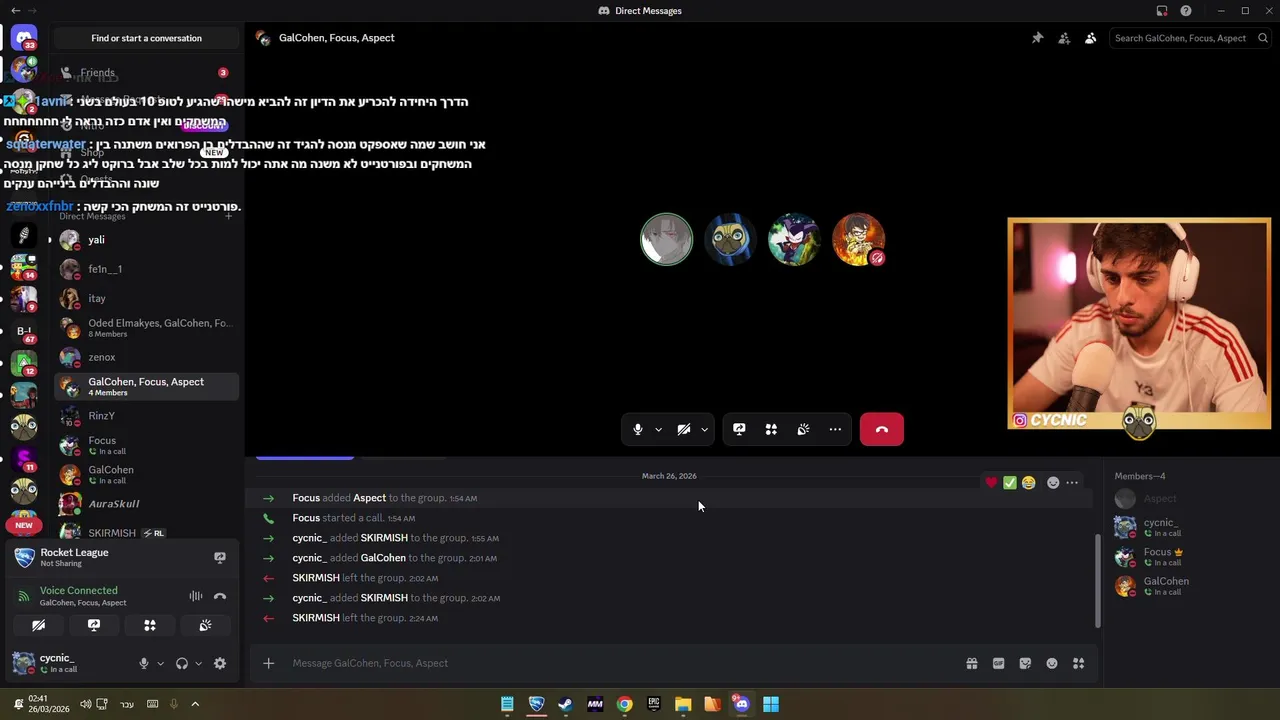Viewport: 1280px width, 720px height.
Task: Start an activity from call controls bar
Action: 771,429
